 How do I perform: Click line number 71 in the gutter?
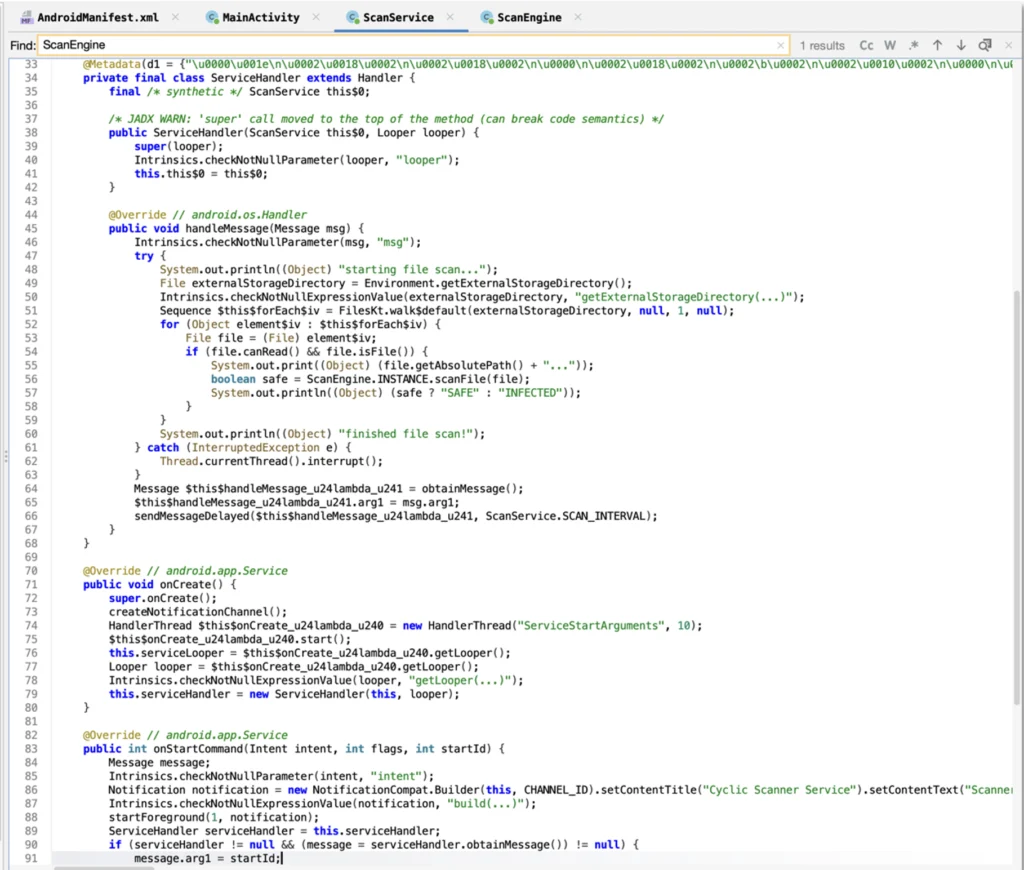(x=29, y=584)
